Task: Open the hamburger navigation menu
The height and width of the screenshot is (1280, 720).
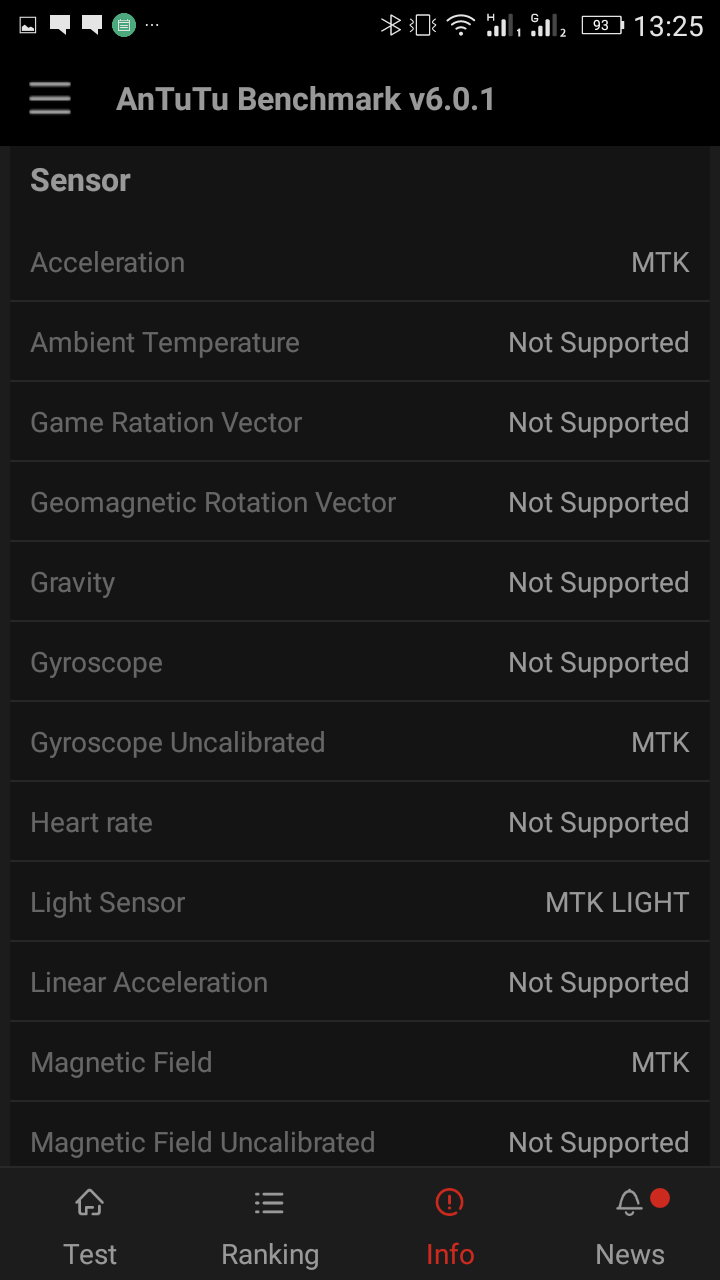Action: tap(50, 99)
